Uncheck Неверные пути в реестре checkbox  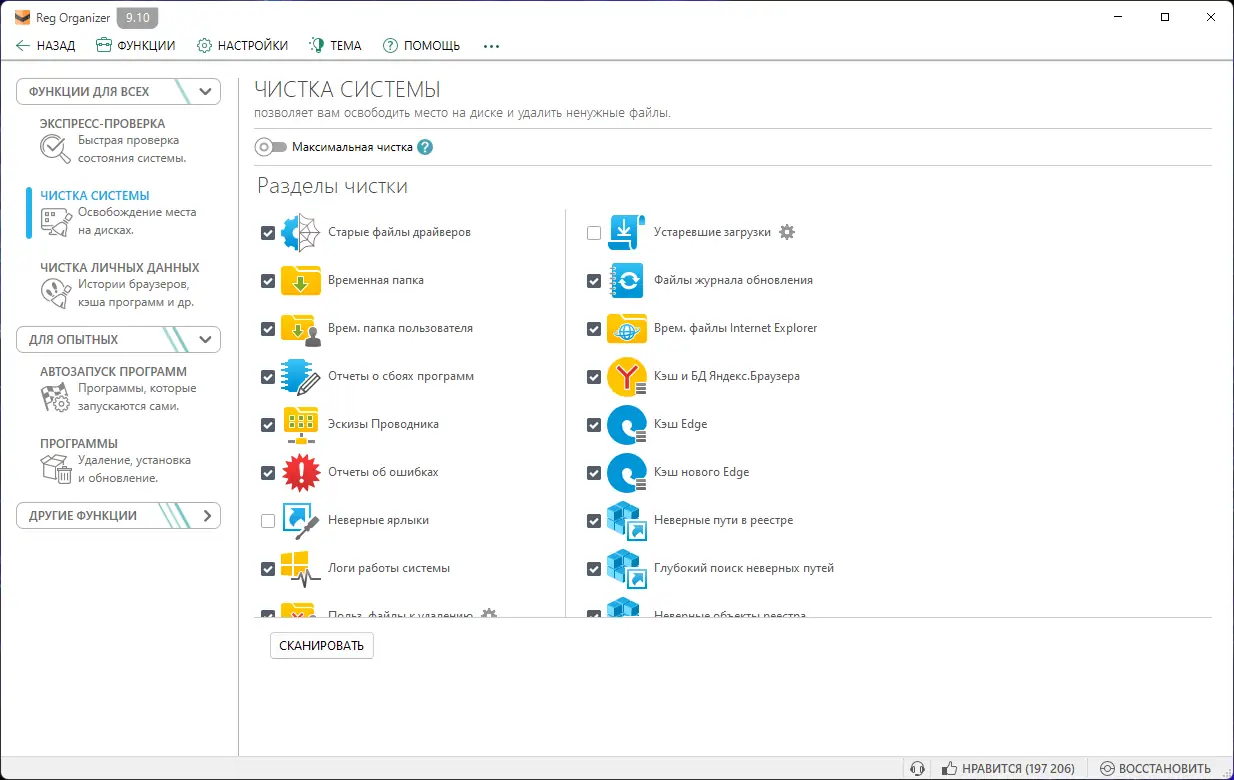(x=594, y=520)
